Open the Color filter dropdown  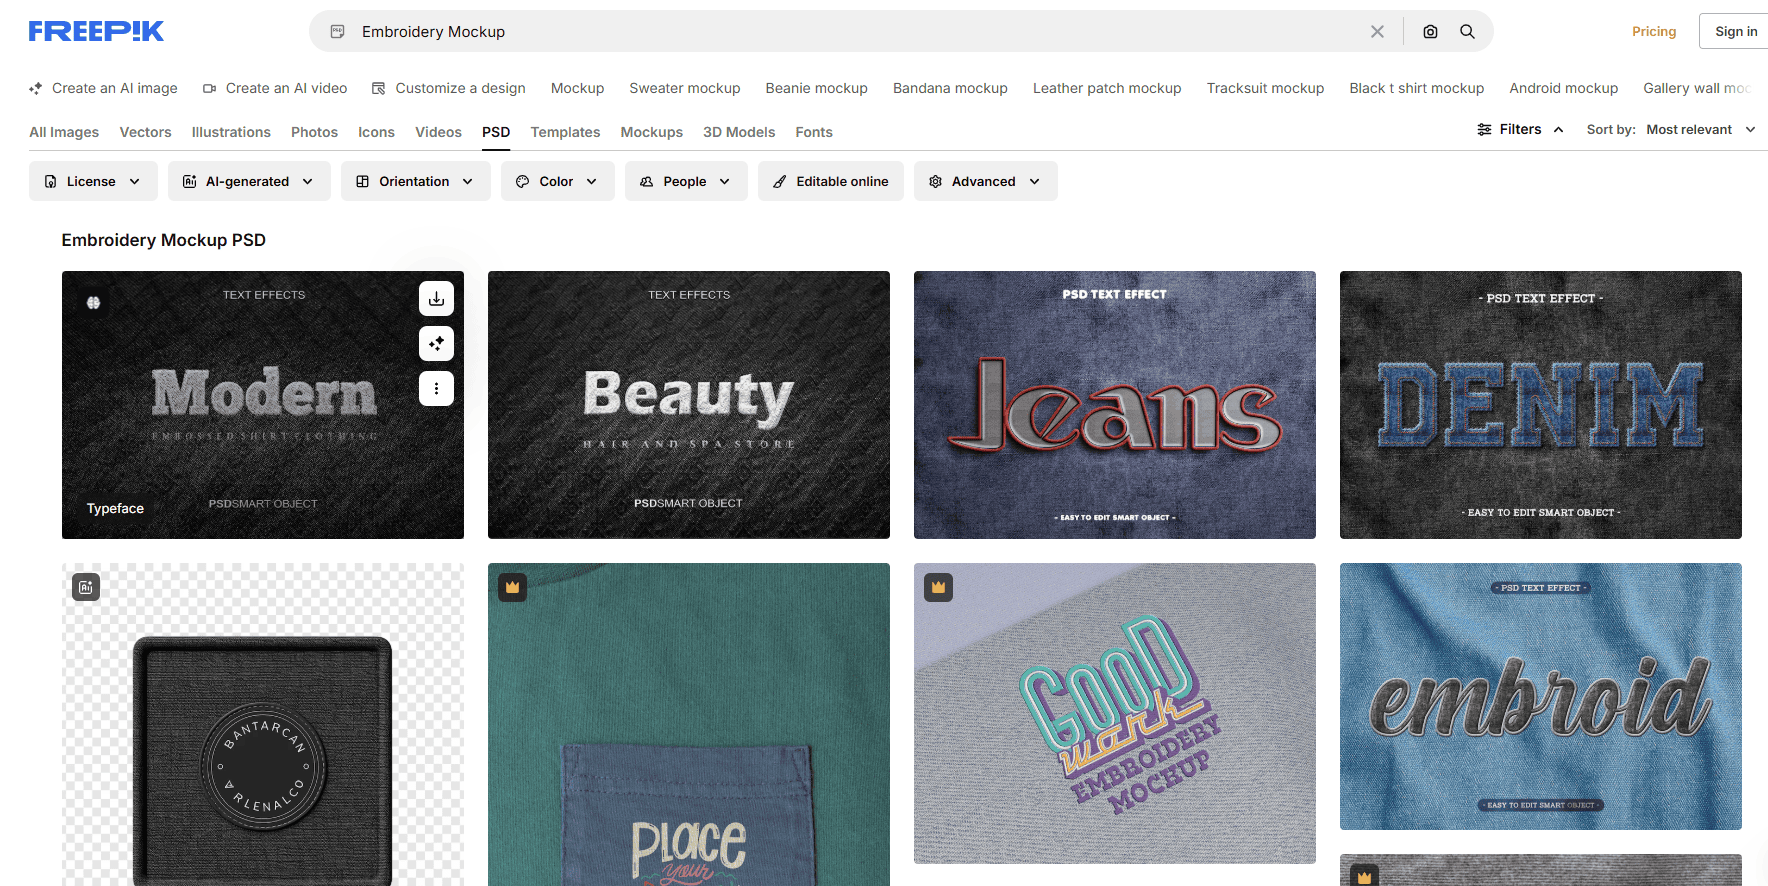coord(557,181)
